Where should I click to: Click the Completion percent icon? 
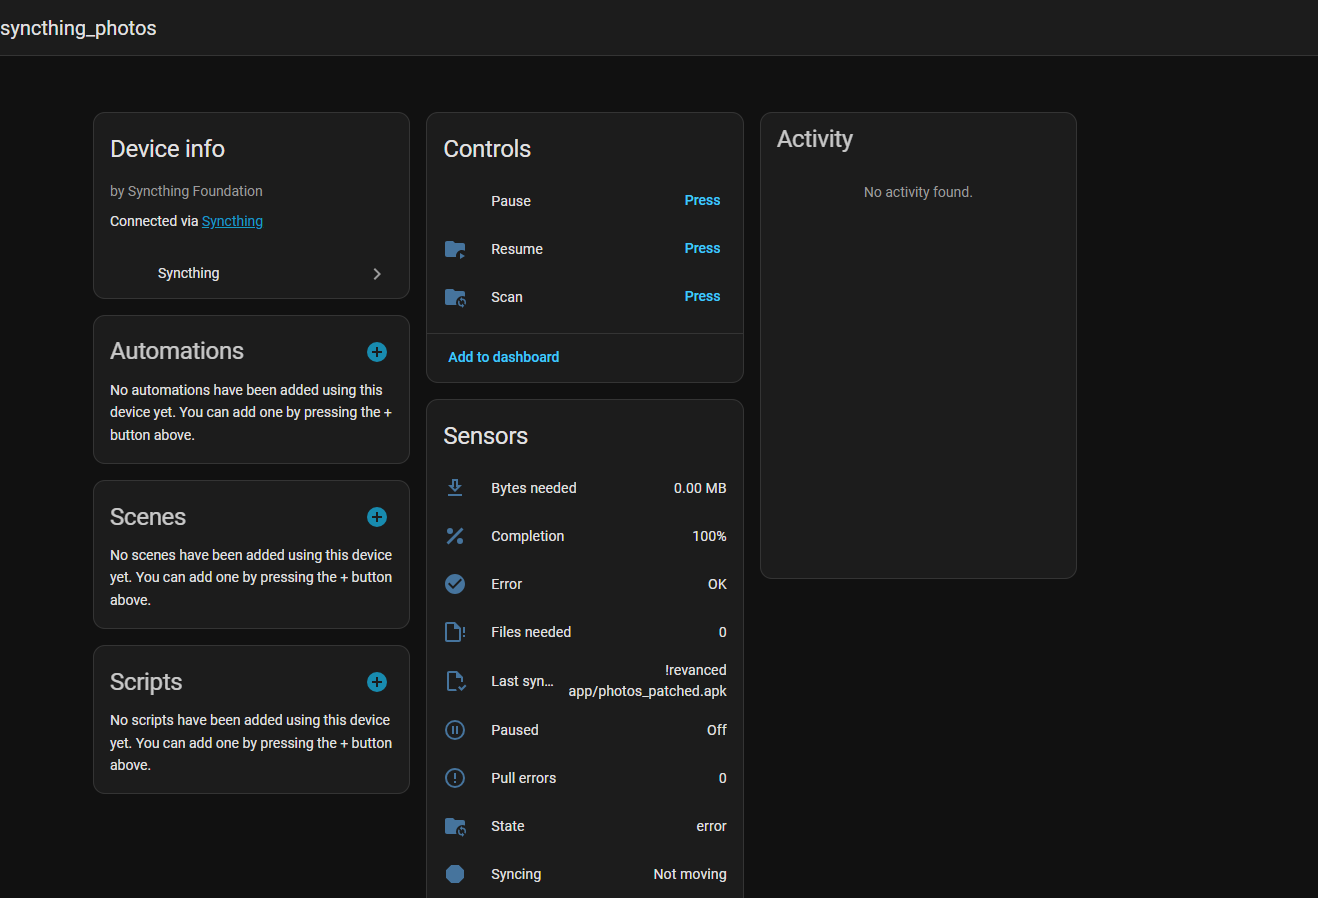pos(455,536)
